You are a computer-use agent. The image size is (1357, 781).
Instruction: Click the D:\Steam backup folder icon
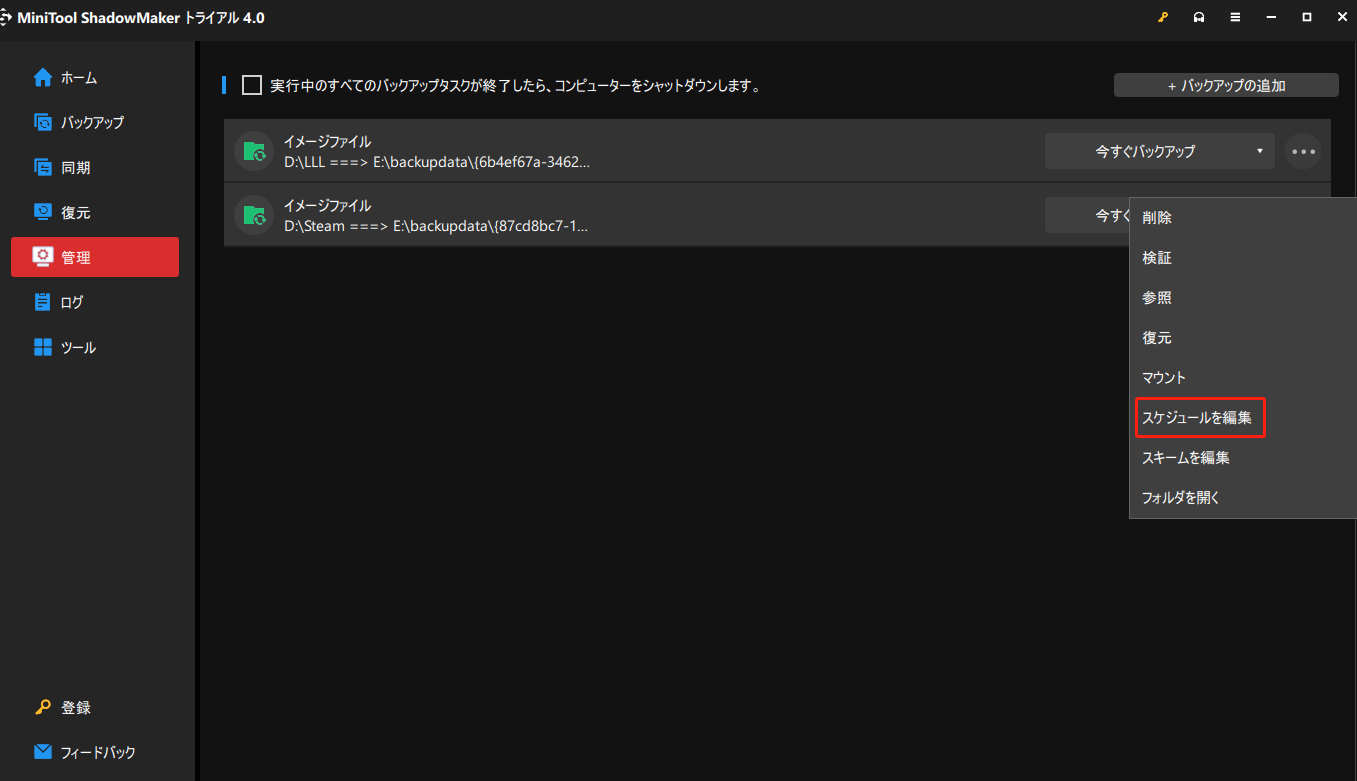coord(254,215)
